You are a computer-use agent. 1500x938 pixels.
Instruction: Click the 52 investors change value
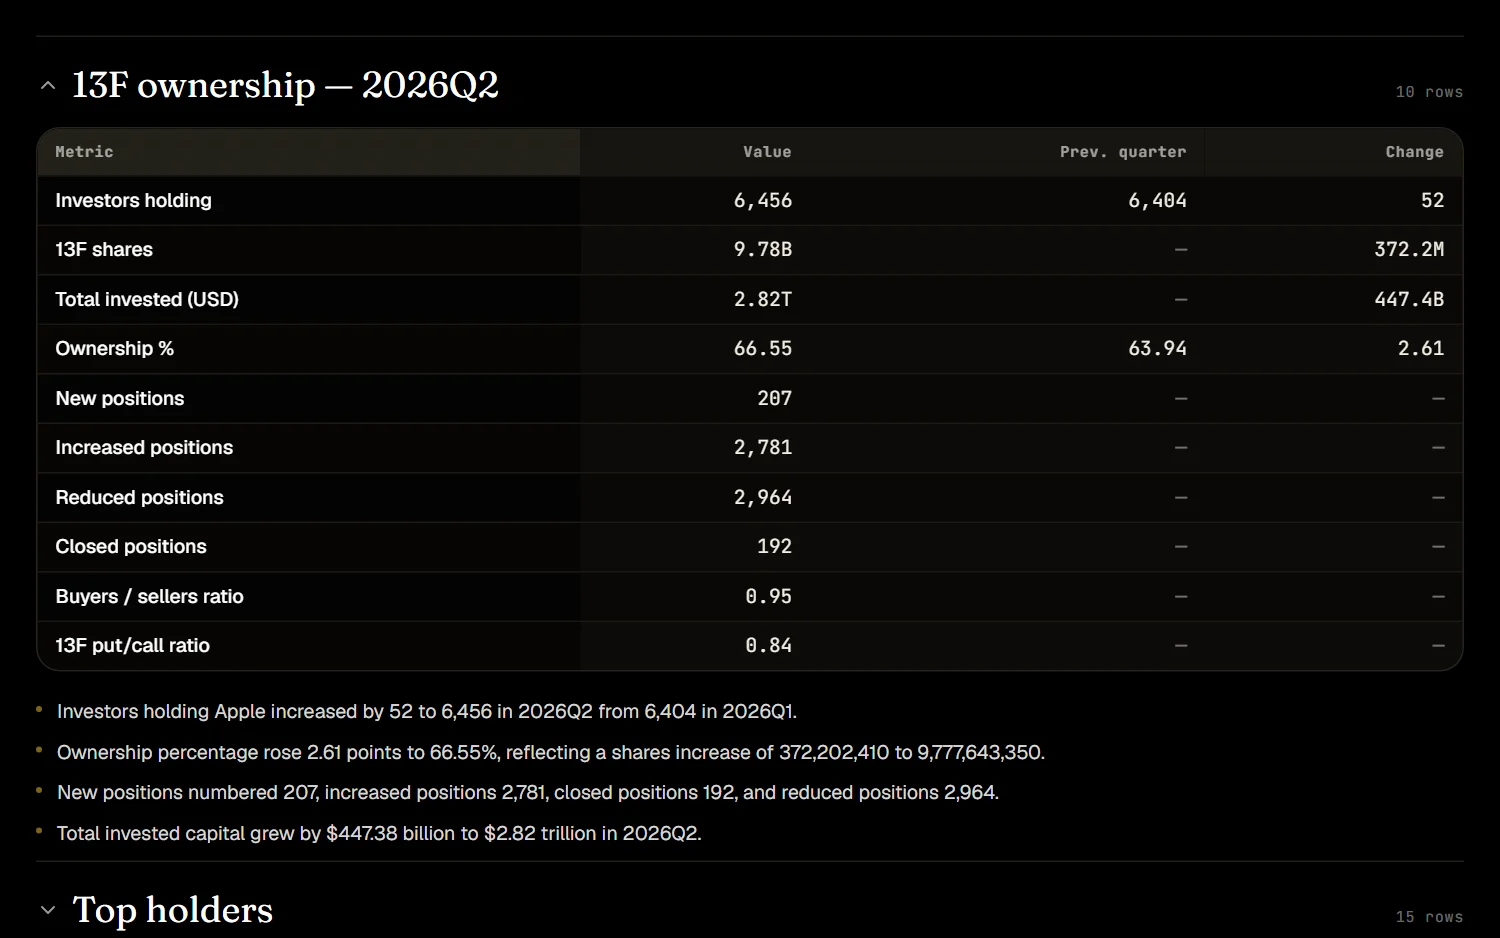coord(1433,200)
